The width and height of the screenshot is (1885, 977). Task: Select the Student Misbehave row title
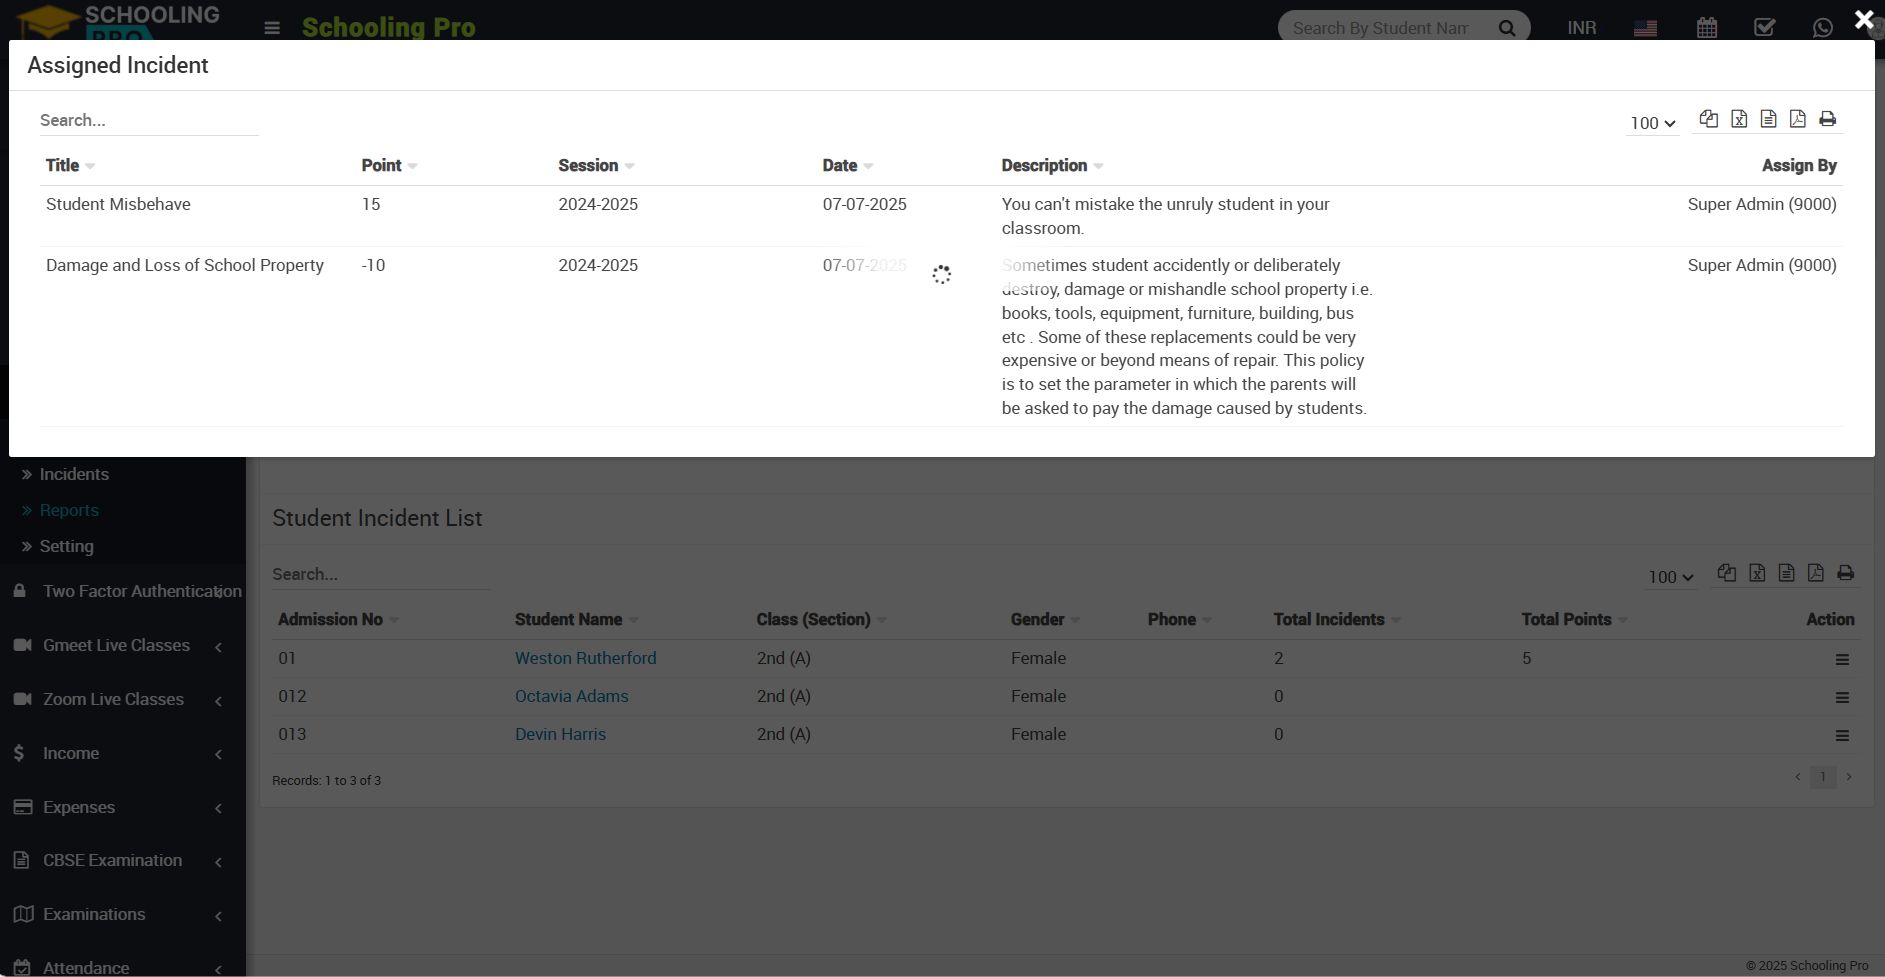tap(118, 204)
